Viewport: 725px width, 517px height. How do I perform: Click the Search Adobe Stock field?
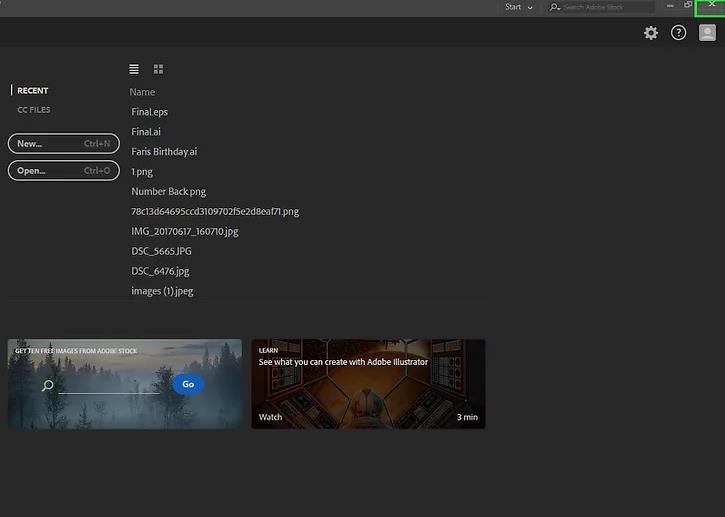click(602, 7)
